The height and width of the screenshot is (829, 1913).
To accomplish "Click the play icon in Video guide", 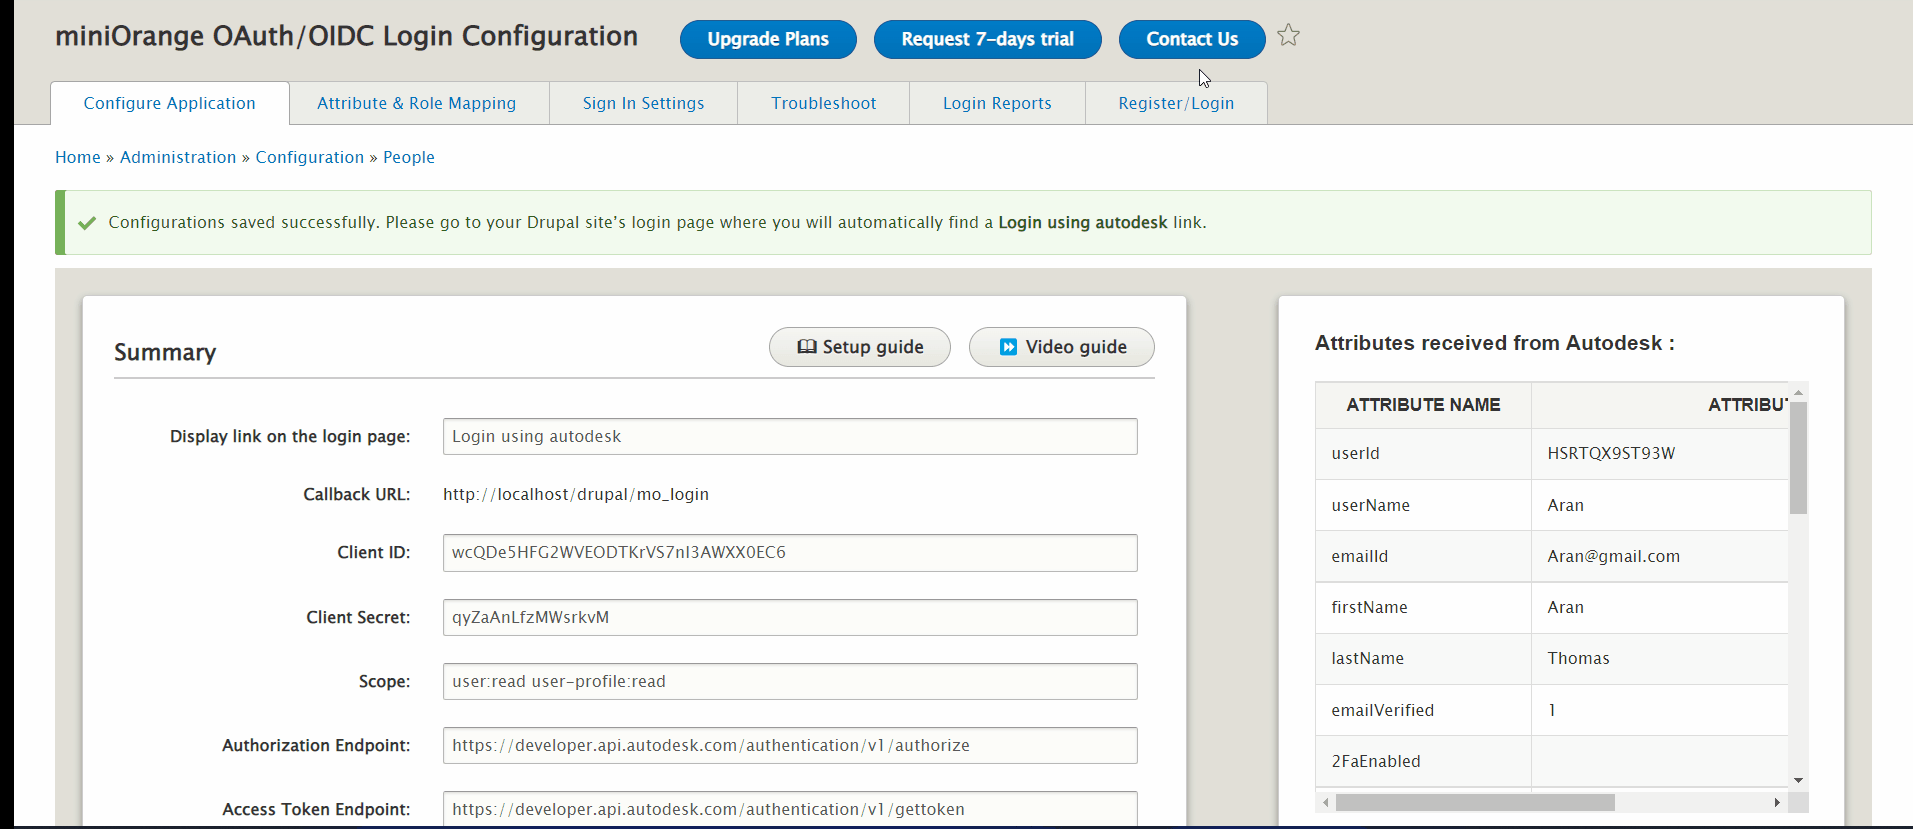I will (1008, 347).
